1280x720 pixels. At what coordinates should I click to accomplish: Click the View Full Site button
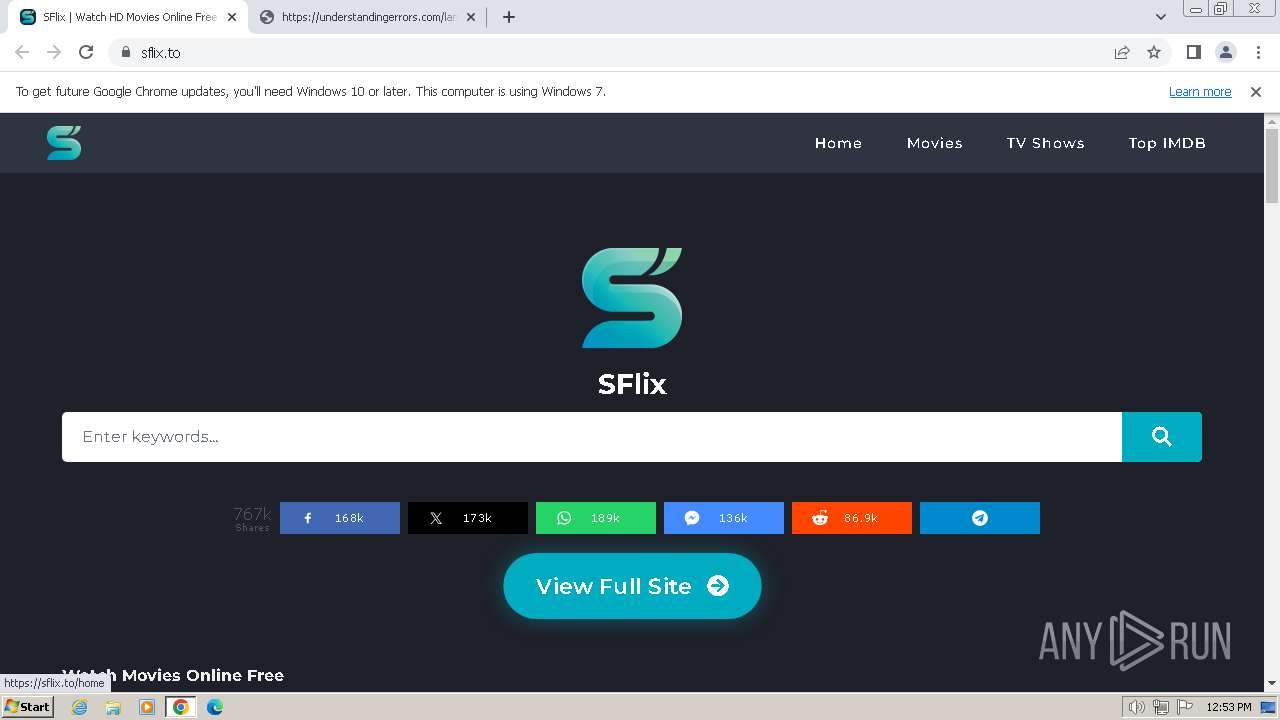(632, 586)
